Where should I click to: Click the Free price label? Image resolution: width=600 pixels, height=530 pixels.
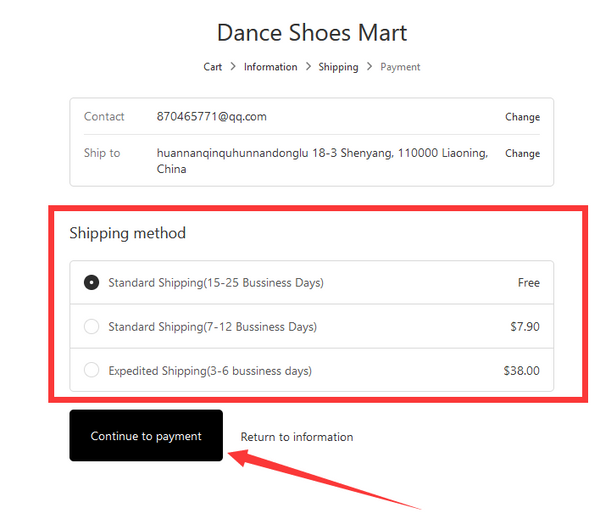[528, 282]
